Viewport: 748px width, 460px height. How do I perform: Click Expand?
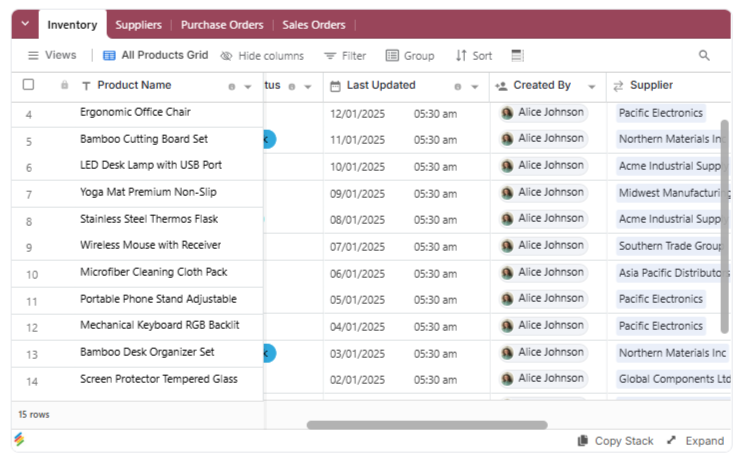696,441
